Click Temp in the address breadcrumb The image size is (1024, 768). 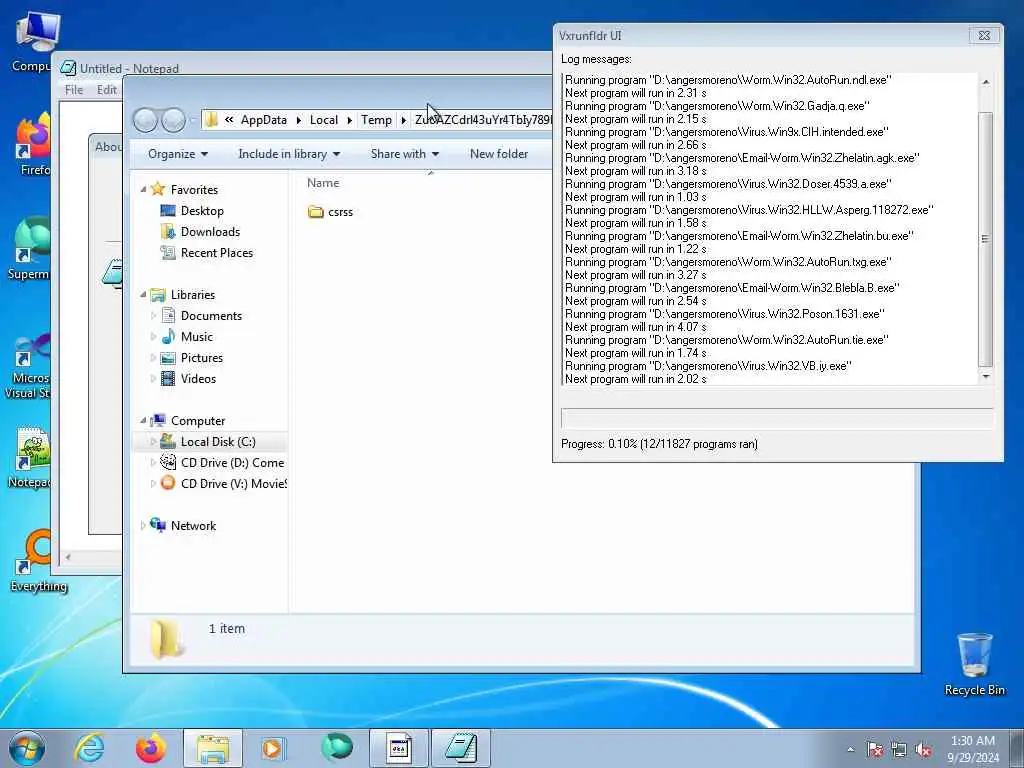coord(376,120)
